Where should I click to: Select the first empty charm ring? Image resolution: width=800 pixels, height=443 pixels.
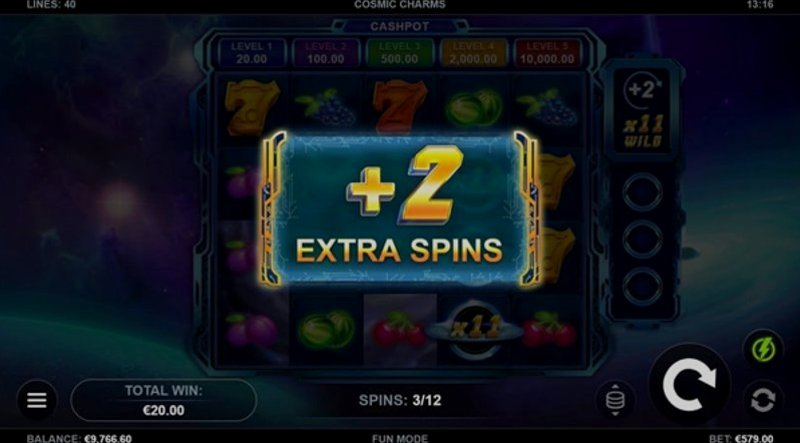point(642,192)
